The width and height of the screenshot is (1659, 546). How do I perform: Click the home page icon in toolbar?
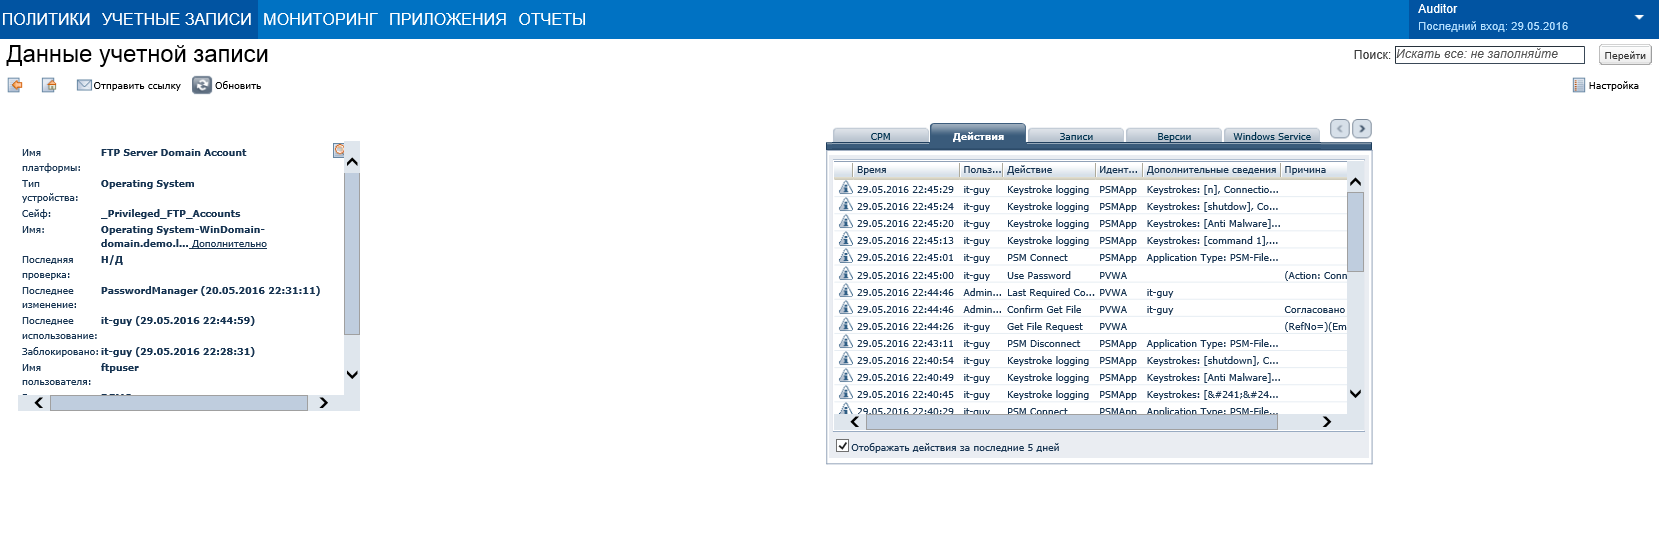[49, 85]
